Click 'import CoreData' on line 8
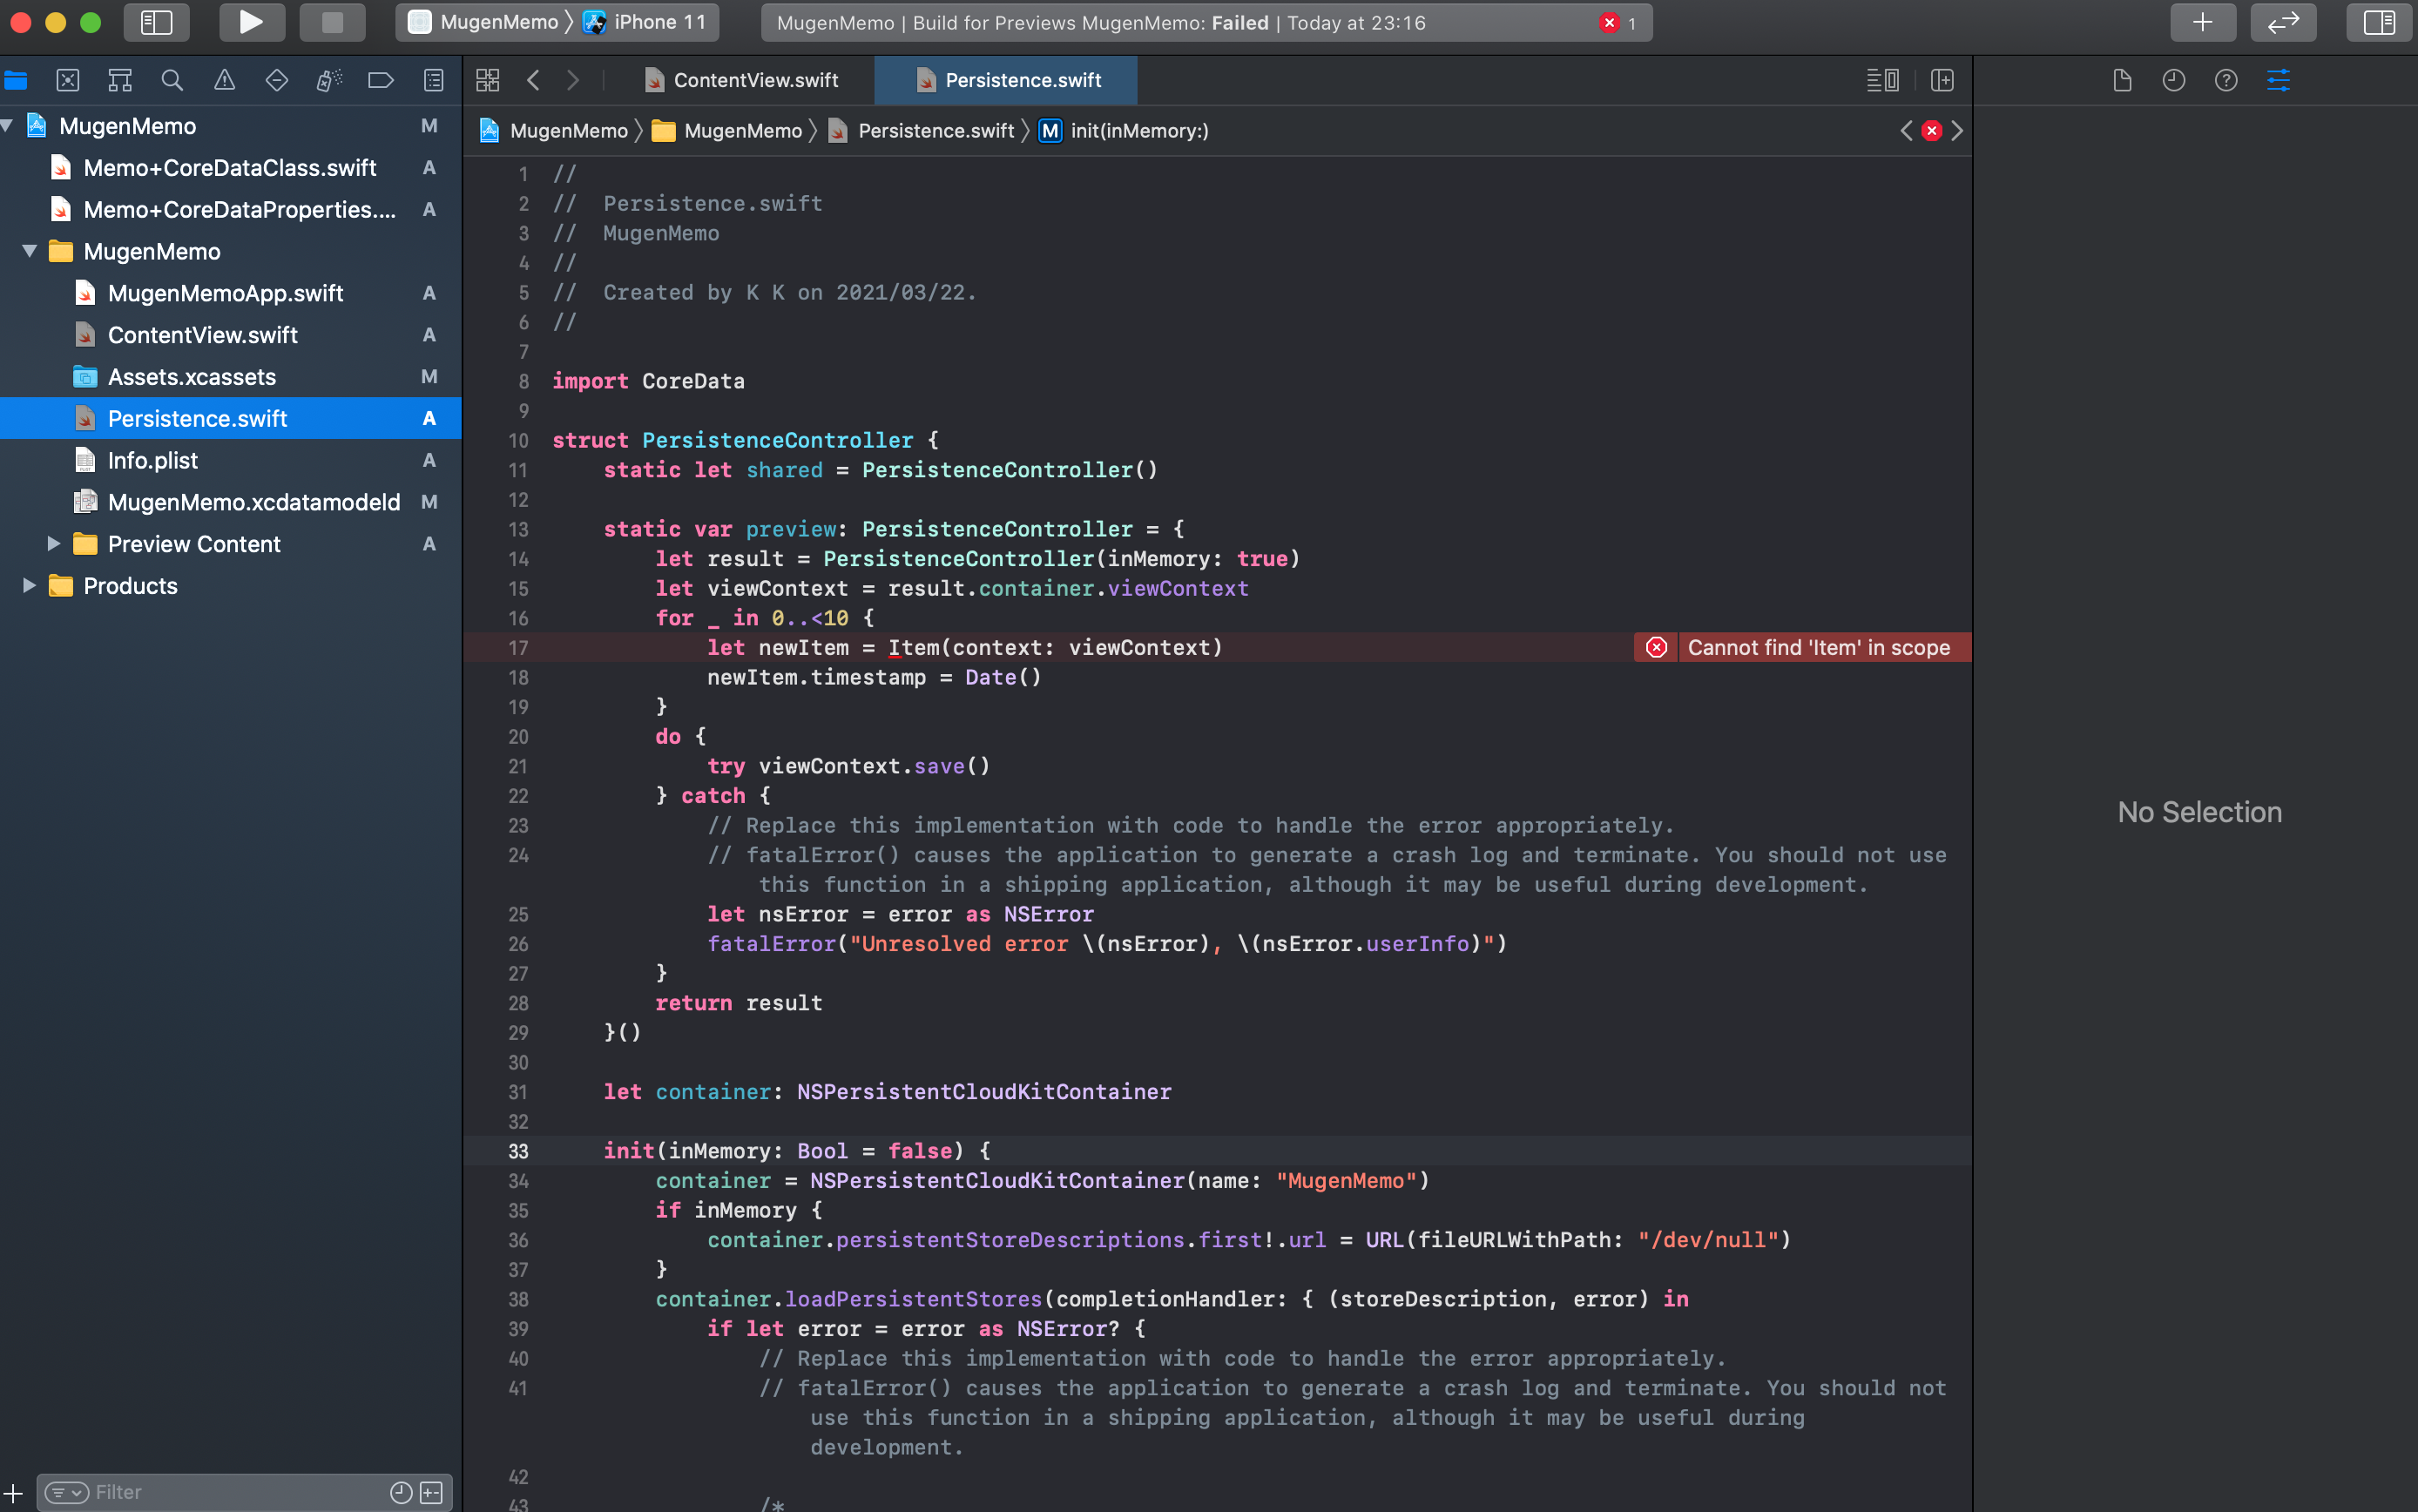The image size is (2418, 1512). click(648, 381)
